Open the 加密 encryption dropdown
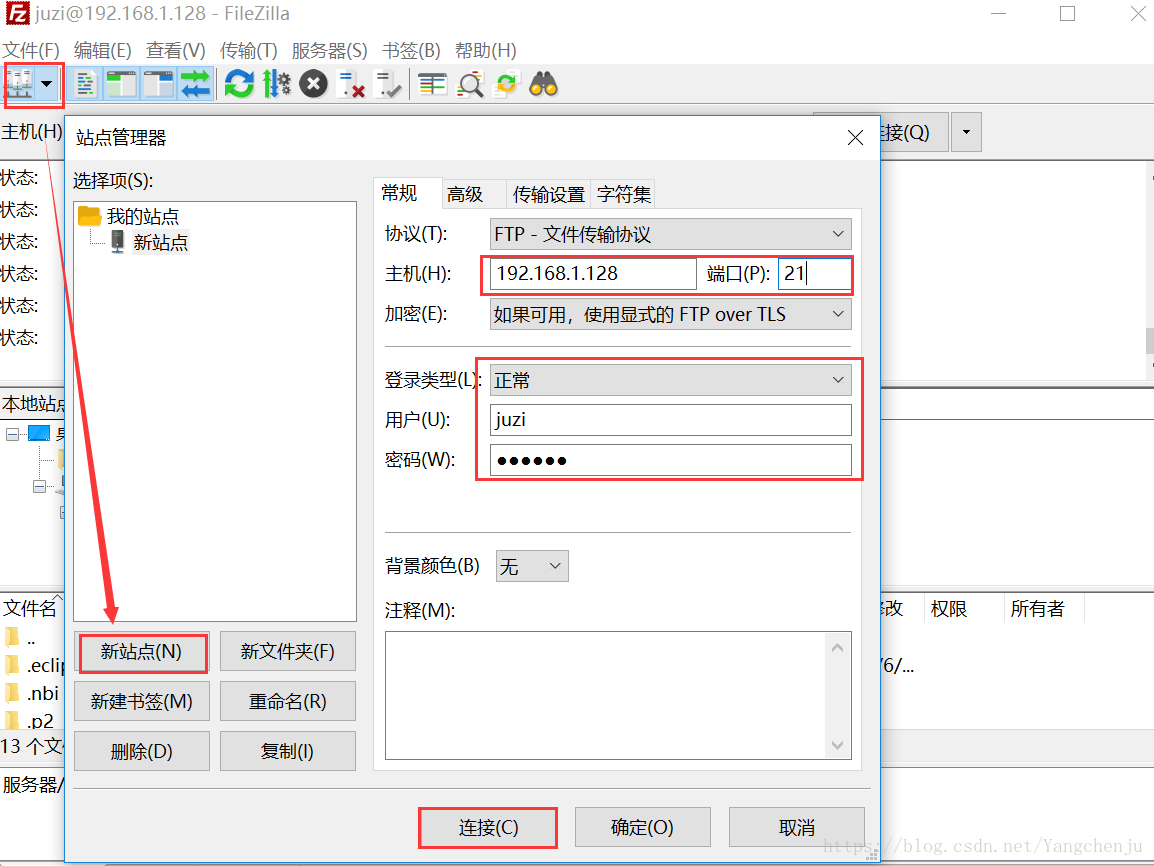 [x=670, y=314]
